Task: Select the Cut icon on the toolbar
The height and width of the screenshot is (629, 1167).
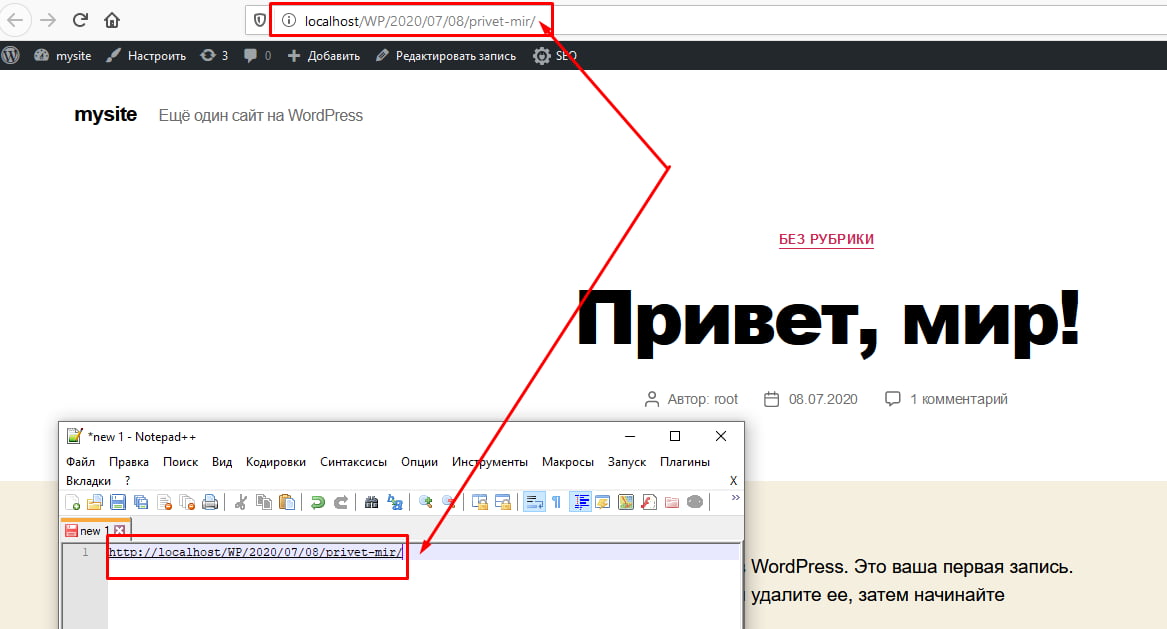Action: point(242,502)
